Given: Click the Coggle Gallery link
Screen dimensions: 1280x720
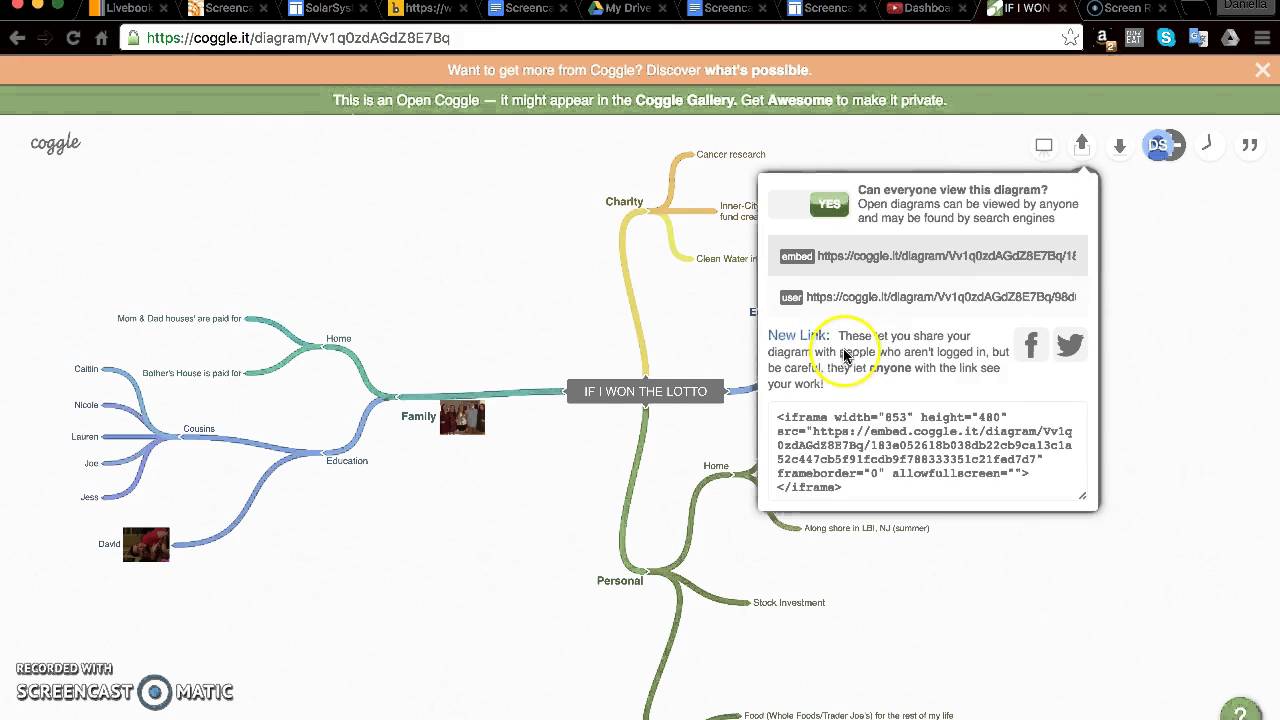Looking at the screenshot, I should pos(684,100).
